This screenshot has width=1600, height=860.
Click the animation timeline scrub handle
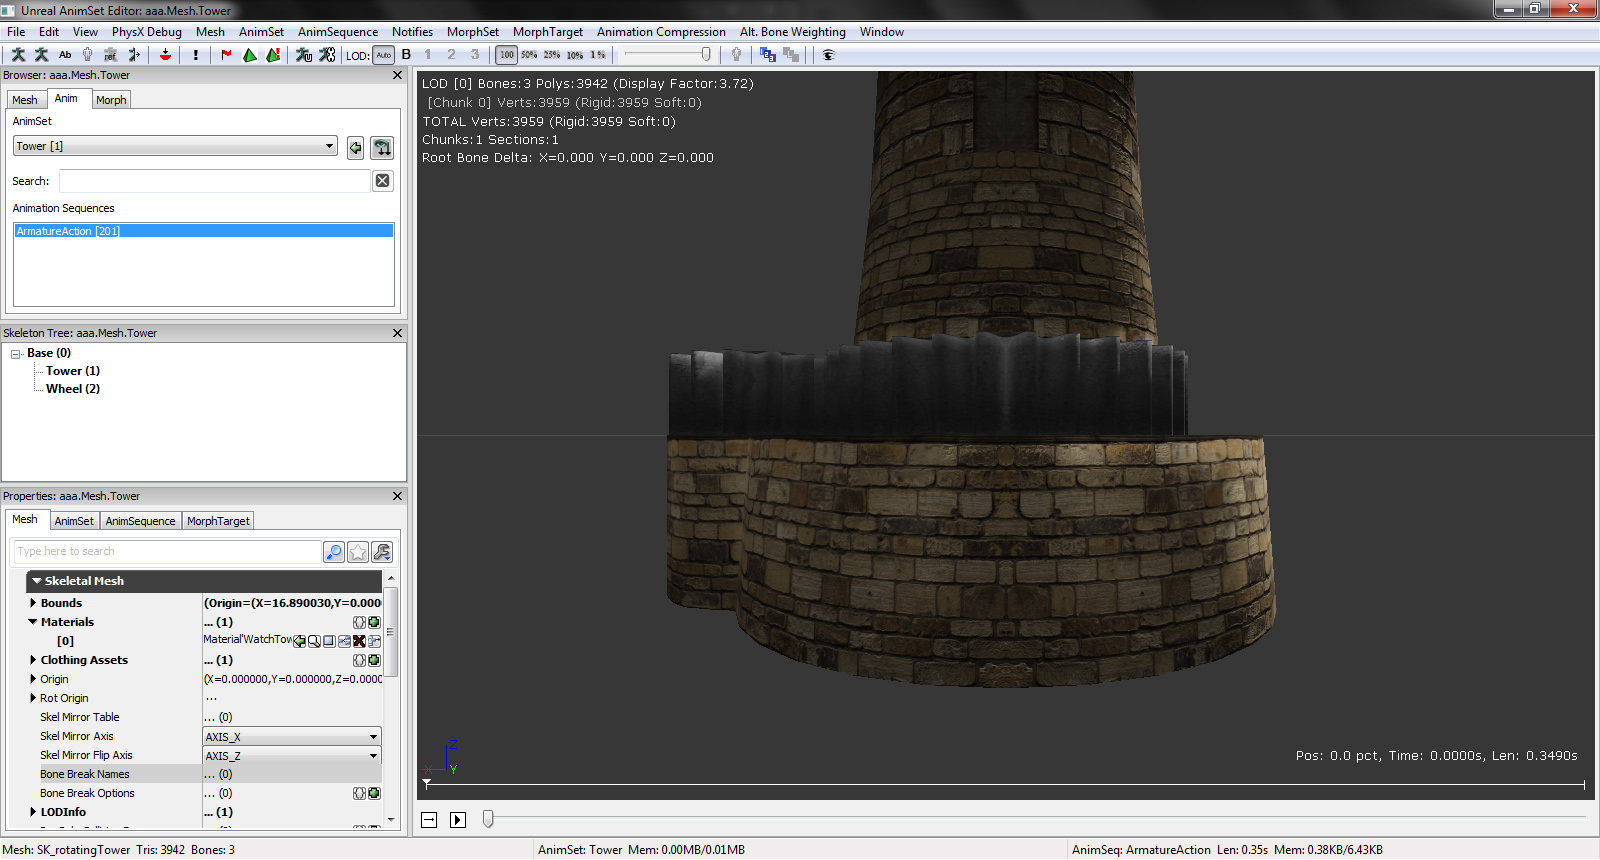[488, 819]
